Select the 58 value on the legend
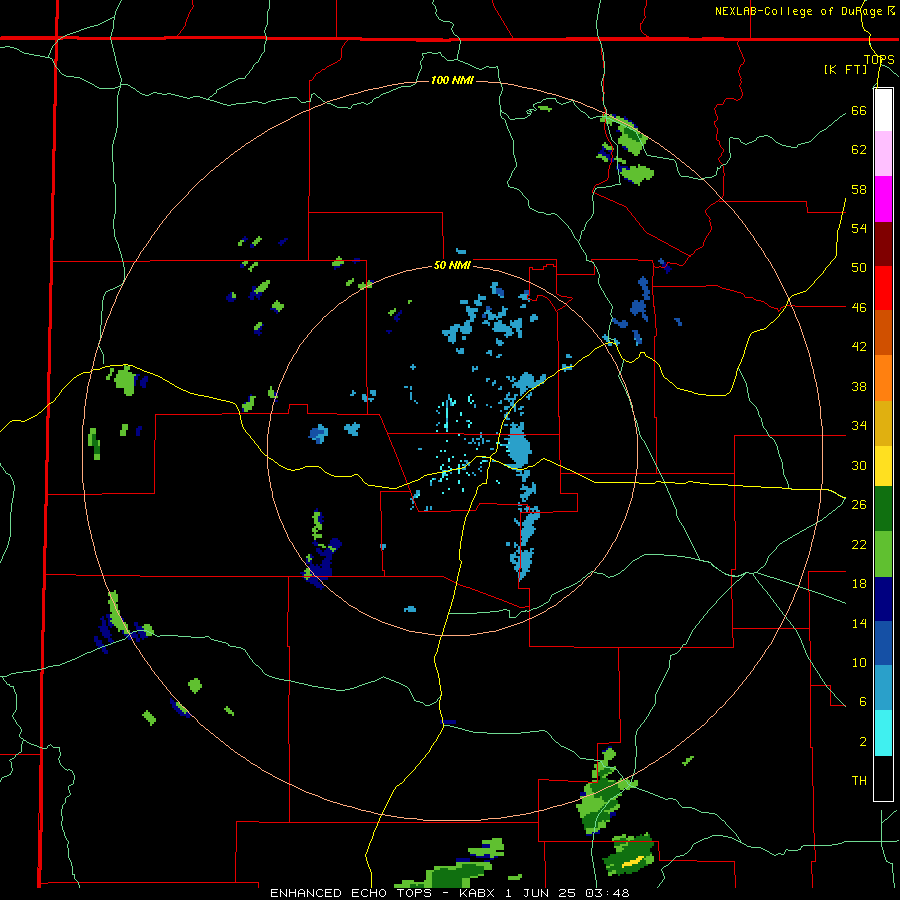 click(x=859, y=189)
